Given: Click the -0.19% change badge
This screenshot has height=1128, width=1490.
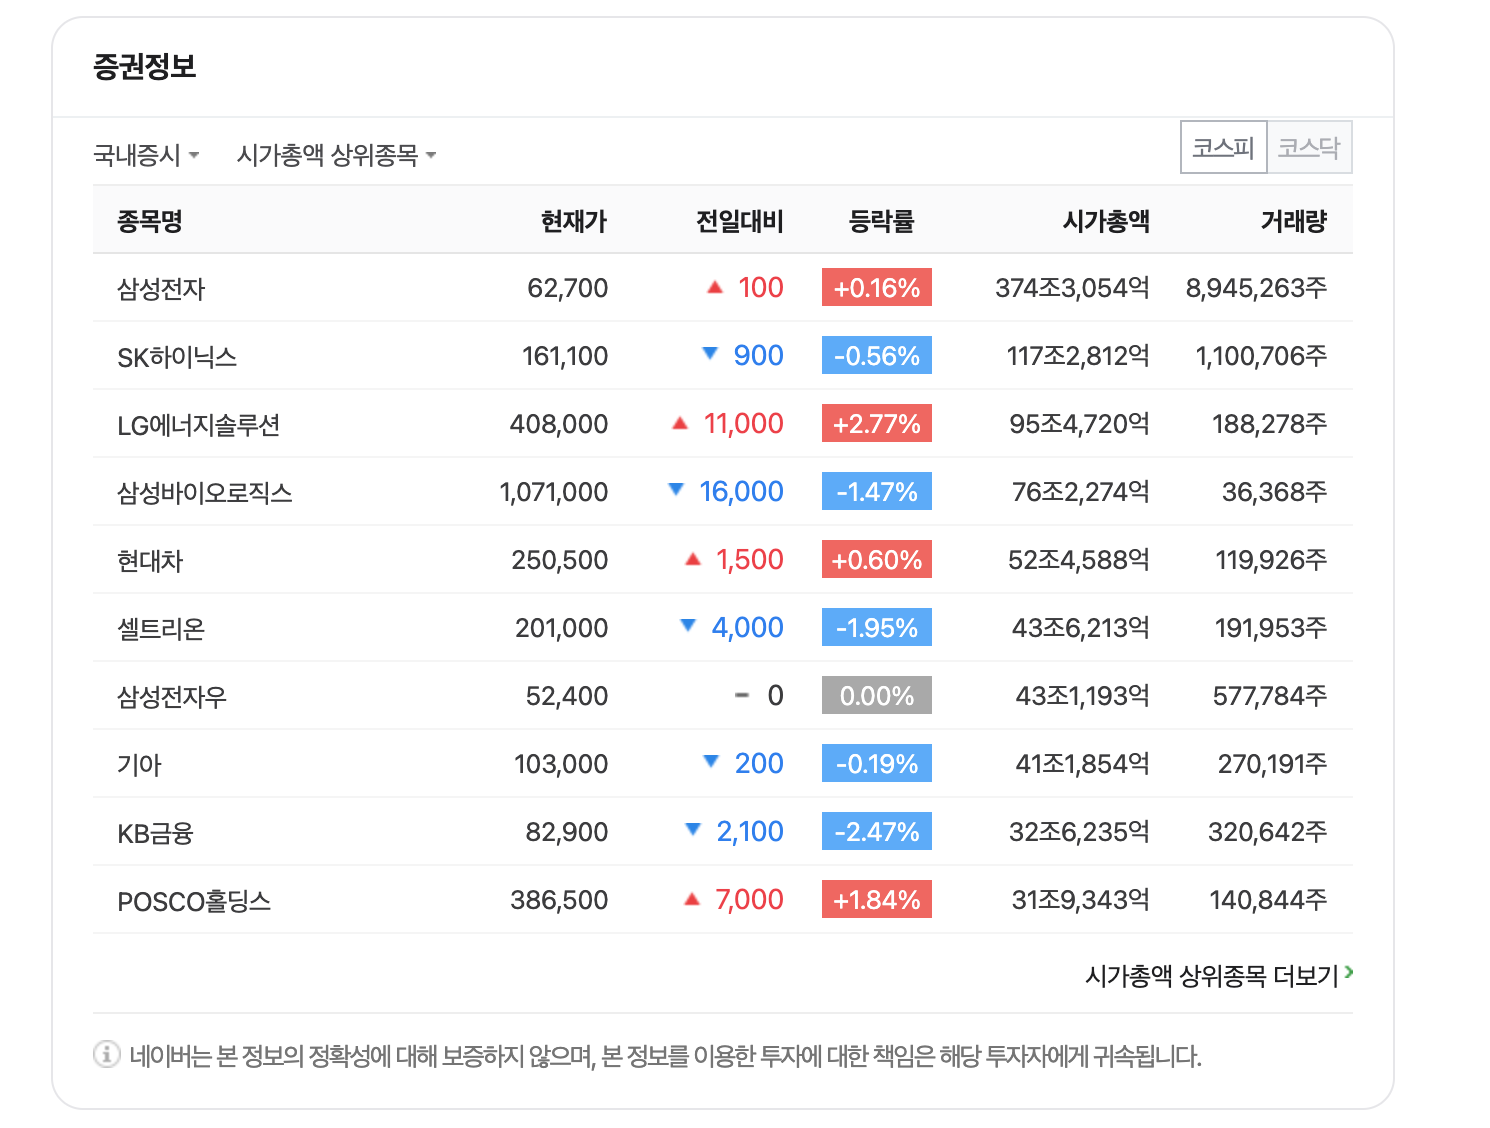Looking at the screenshot, I should click(x=877, y=764).
